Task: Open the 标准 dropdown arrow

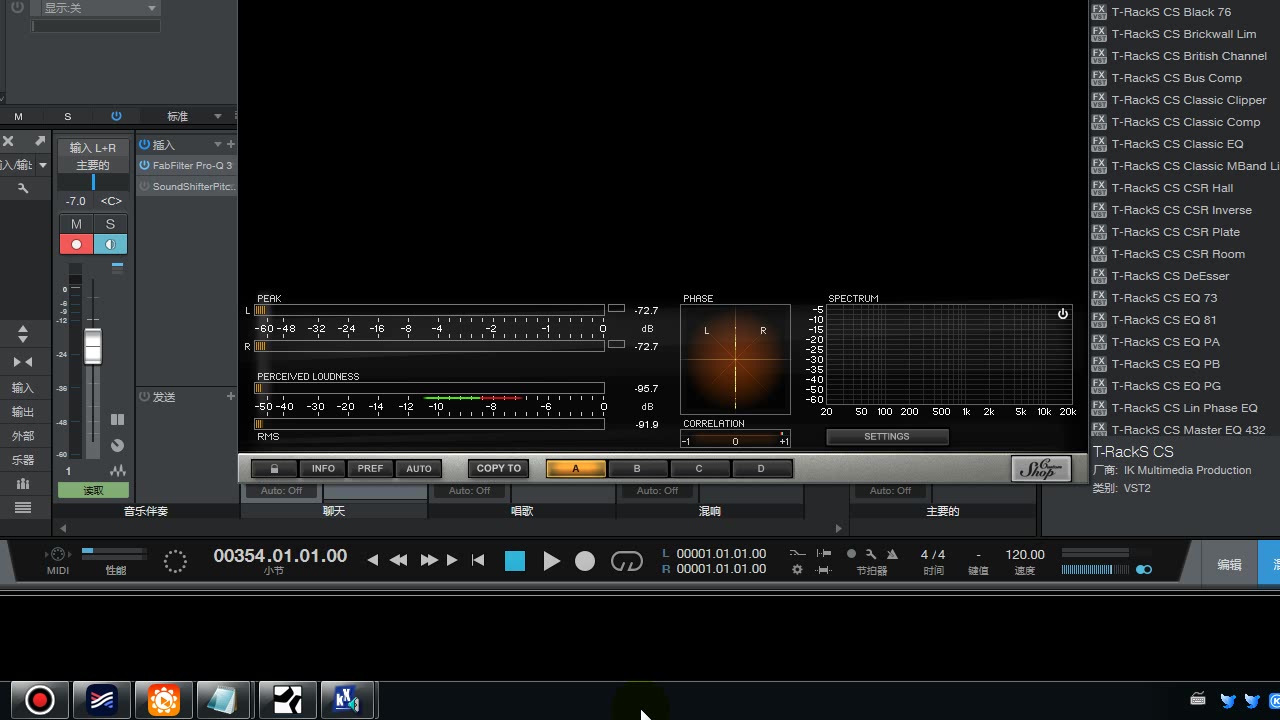Action: click(x=218, y=116)
